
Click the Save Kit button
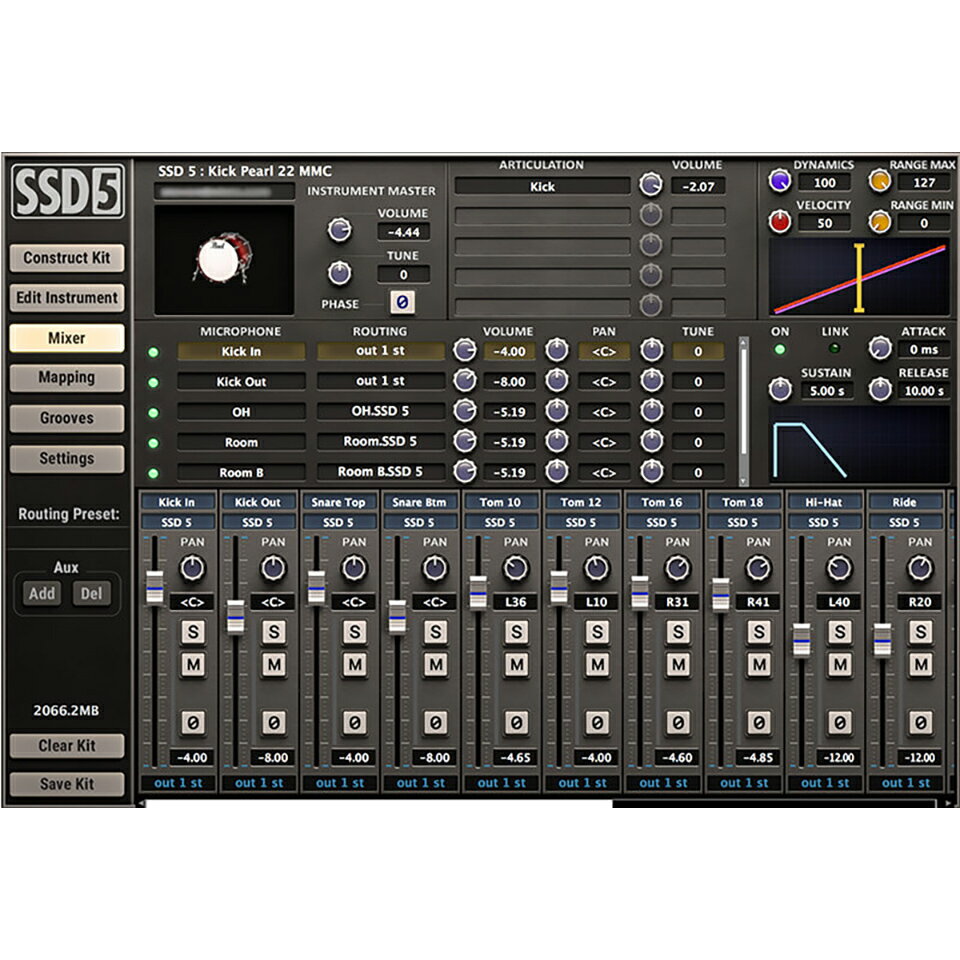(x=67, y=784)
